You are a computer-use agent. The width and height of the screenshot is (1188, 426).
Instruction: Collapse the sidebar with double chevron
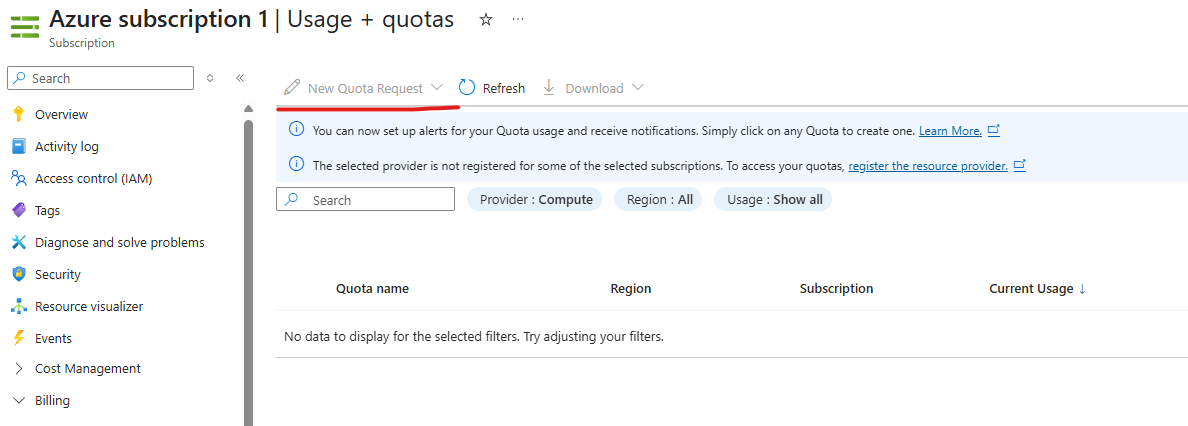(240, 78)
